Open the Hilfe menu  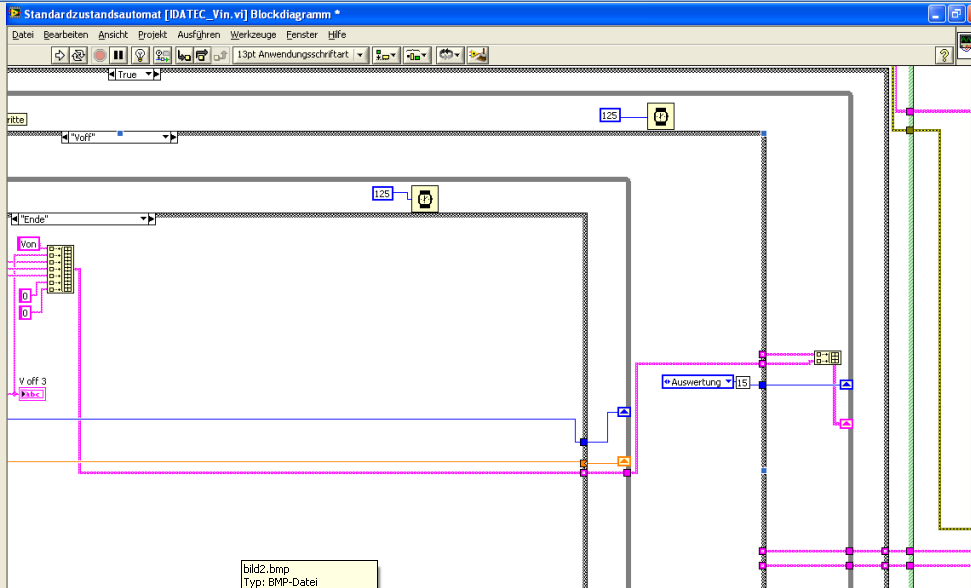pyautogui.click(x=337, y=35)
